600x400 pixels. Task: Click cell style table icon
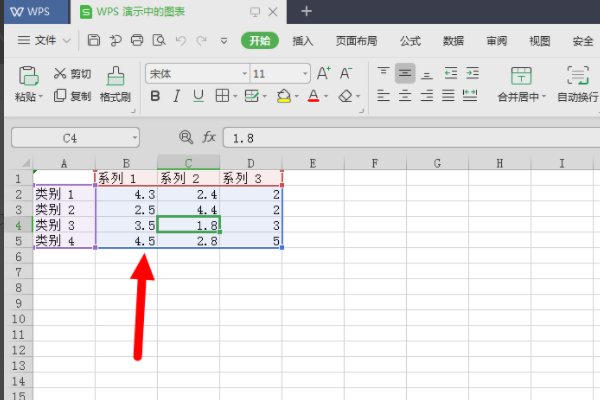coord(251,96)
